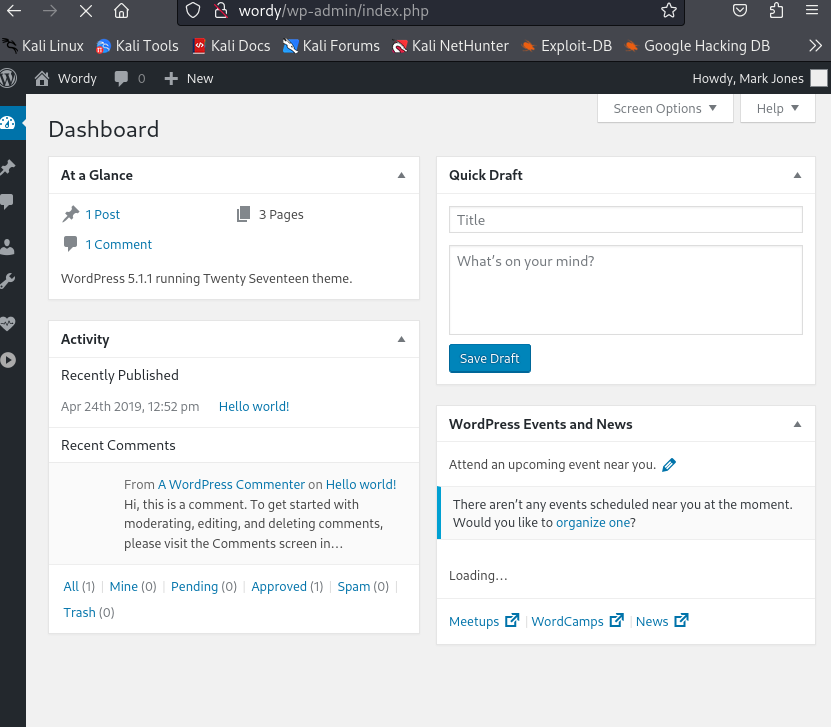This screenshot has height=727, width=831.
Task: Click Save Draft button
Action: 490,359
